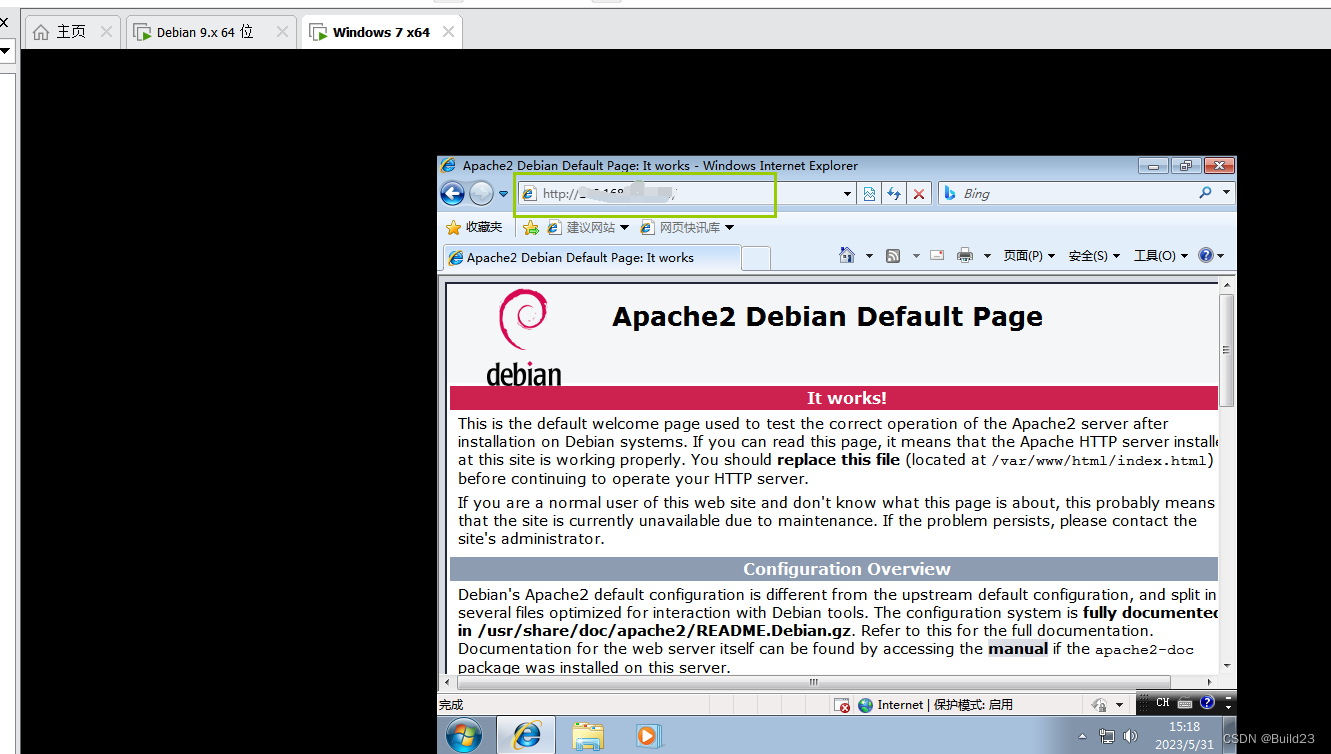Click the Read Mail envelope icon
This screenshot has width=1331, height=754.
(x=937, y=256)
